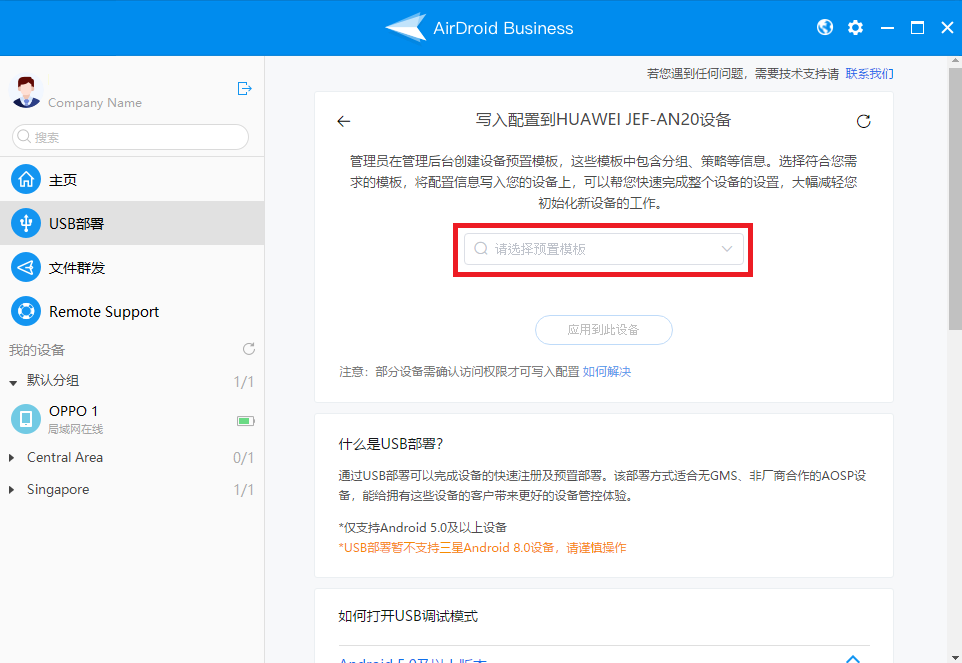Image resolution: width=962 pixels, height=663 pixels.
Task: Collapse the Android 5.0 section chevron
Action: tap(853, 659)
